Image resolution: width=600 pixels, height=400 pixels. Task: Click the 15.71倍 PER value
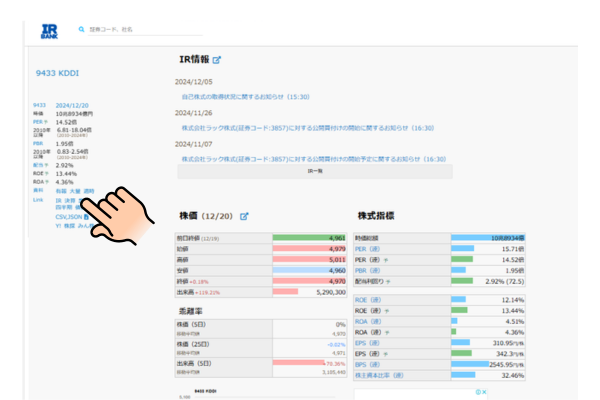(513, 249)
